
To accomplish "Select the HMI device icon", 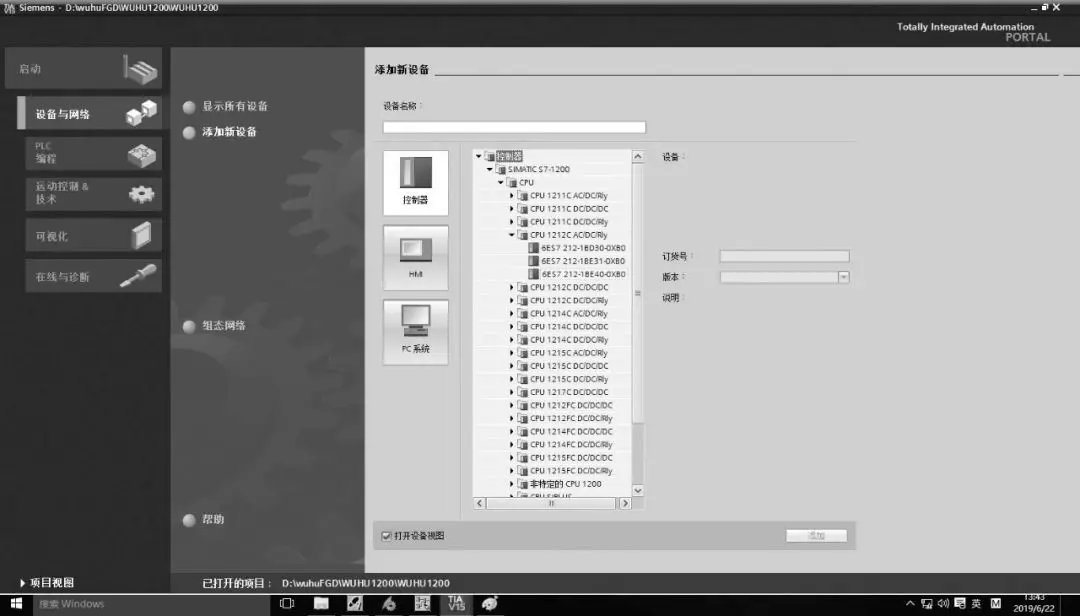I will [x=415, y=256].
